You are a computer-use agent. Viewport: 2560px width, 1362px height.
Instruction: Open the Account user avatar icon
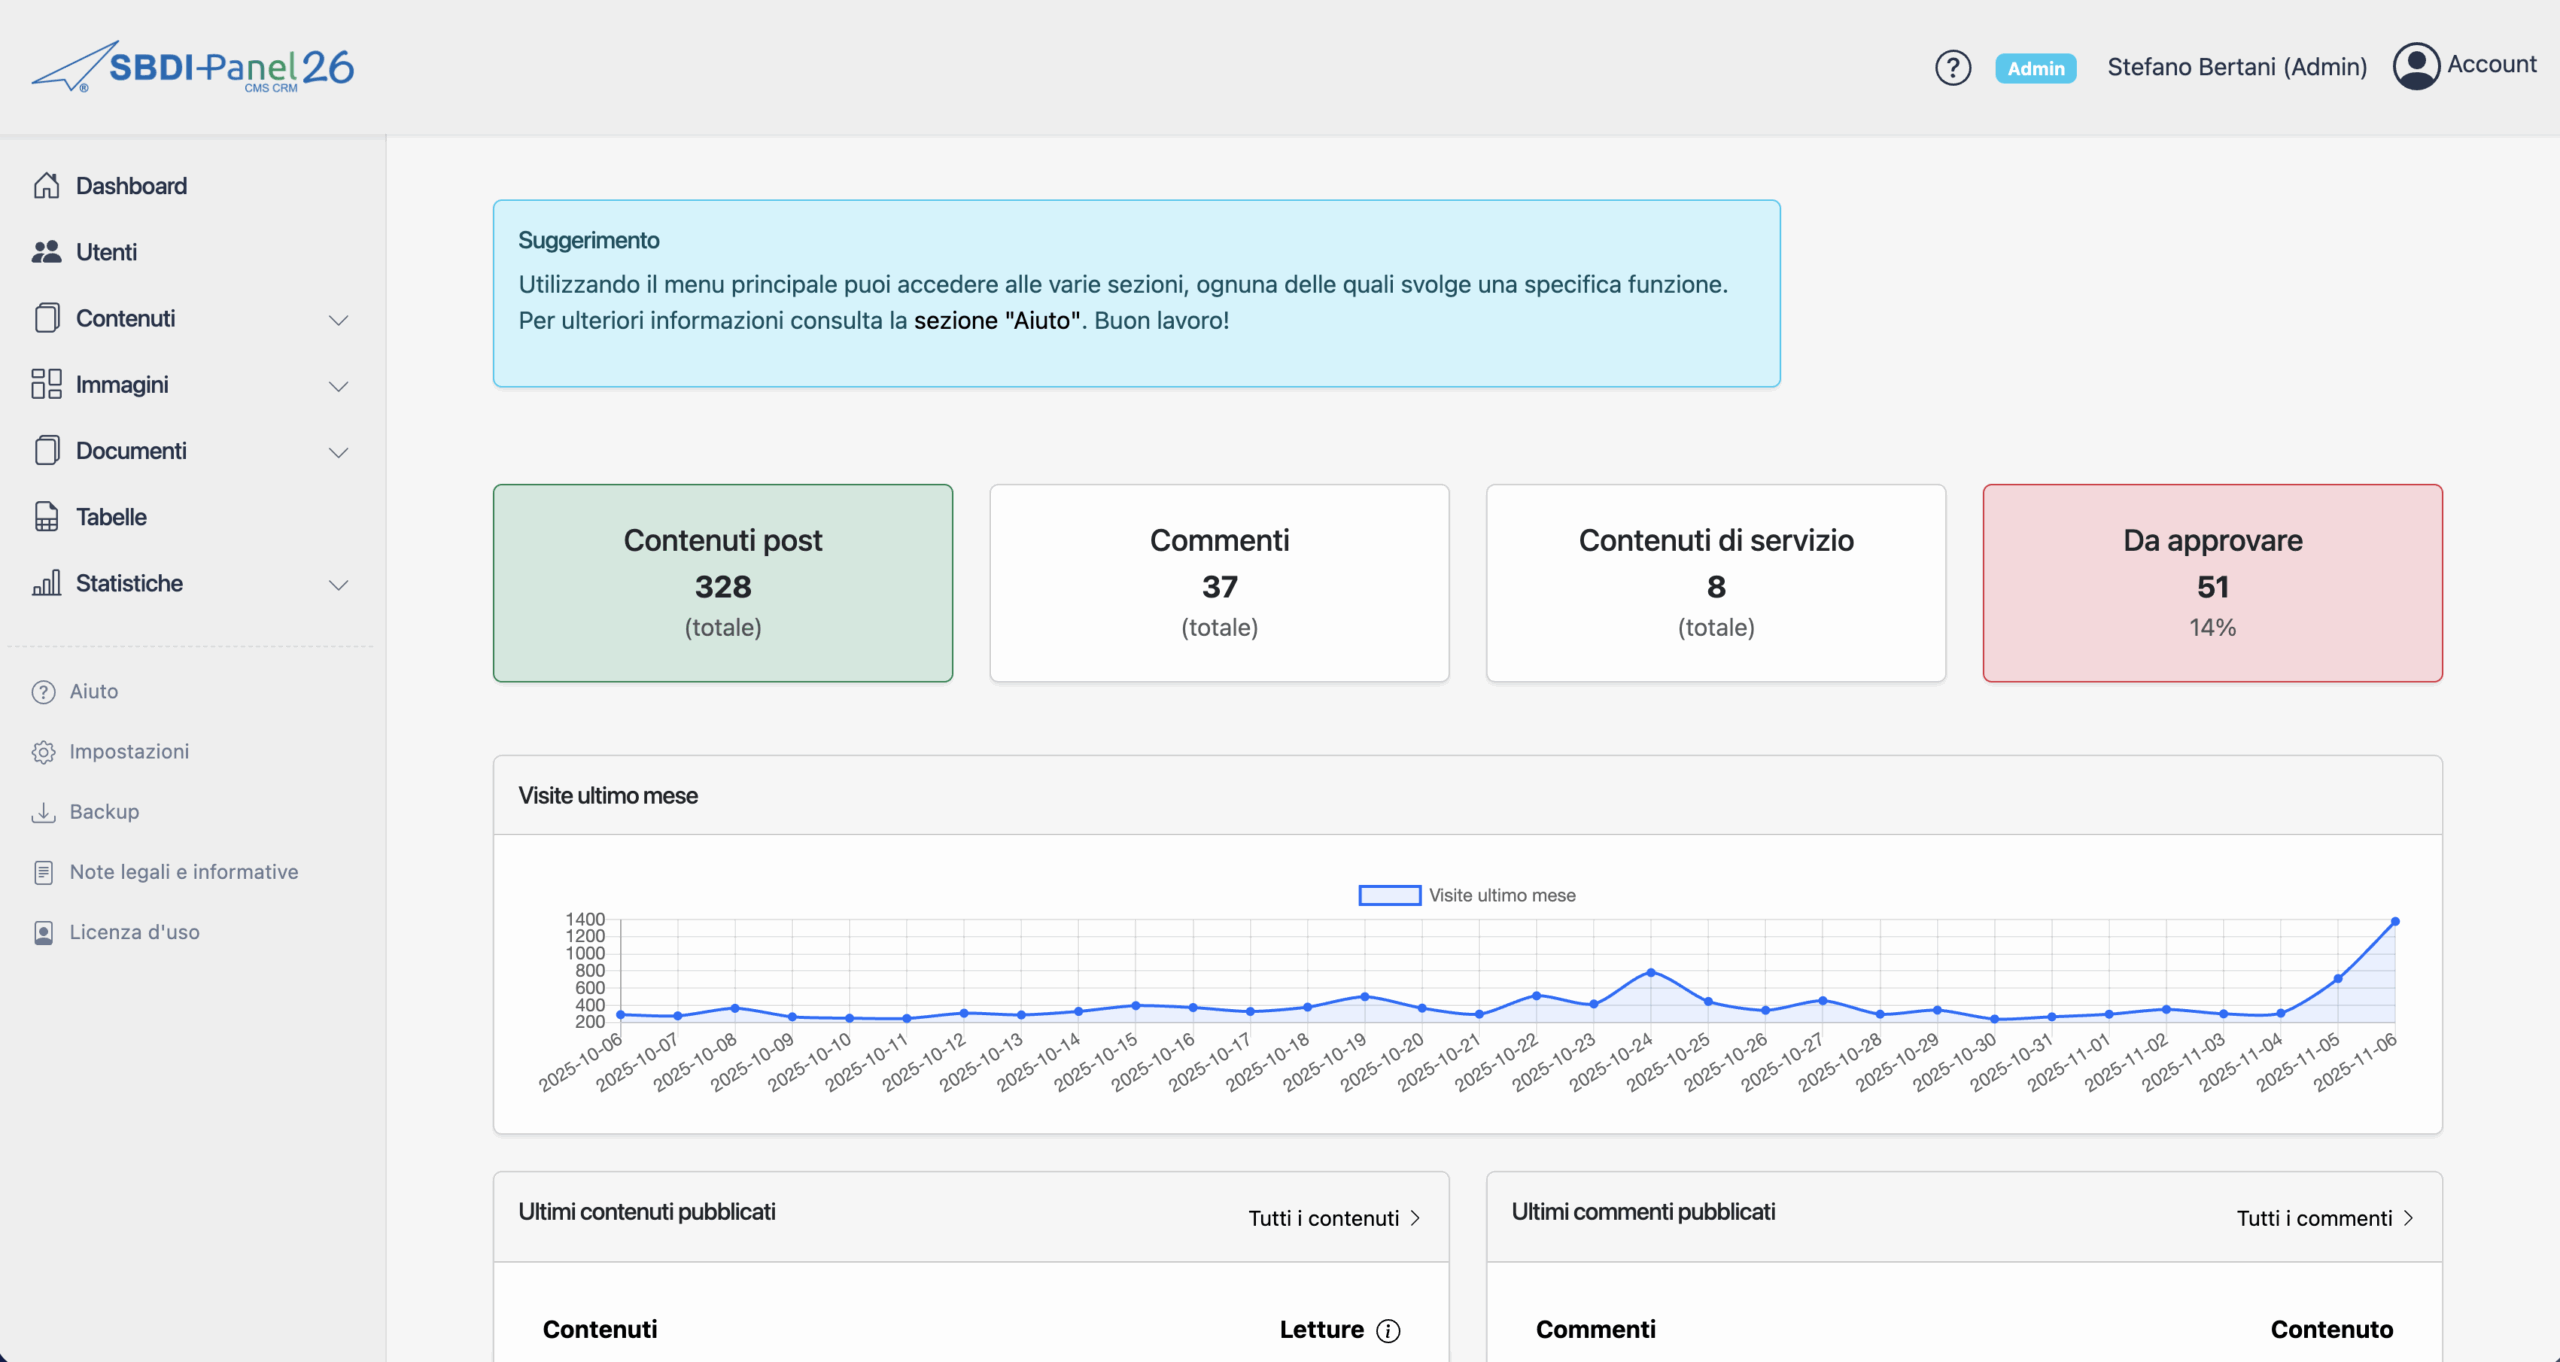click(2416, 66)
